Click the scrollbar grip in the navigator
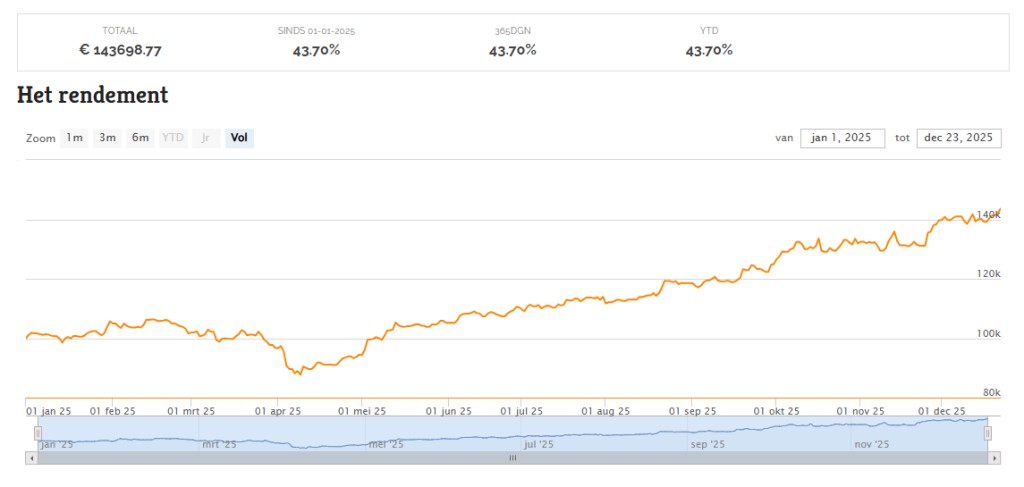This screenshot has width=1024, height=487. click(512, 458)
